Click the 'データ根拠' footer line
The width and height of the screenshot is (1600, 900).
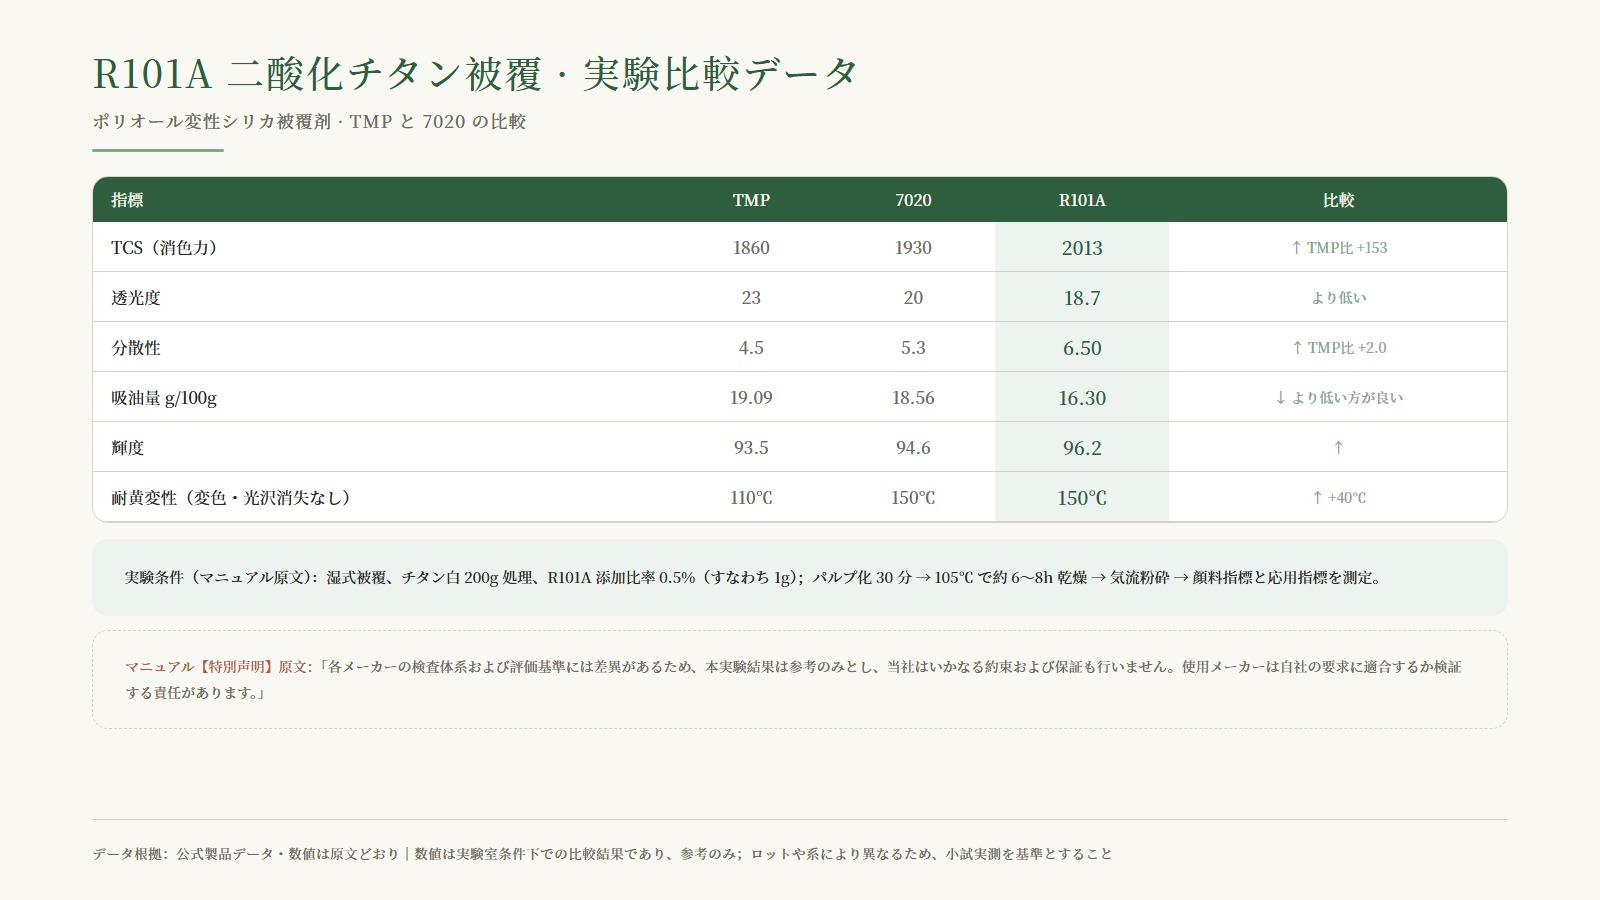602,854
